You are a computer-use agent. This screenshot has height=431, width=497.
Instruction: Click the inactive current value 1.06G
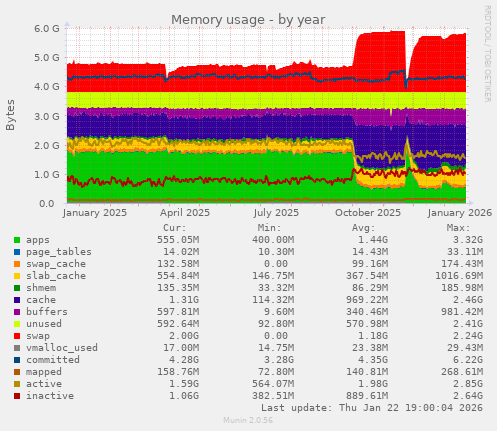tap(184, 396)
